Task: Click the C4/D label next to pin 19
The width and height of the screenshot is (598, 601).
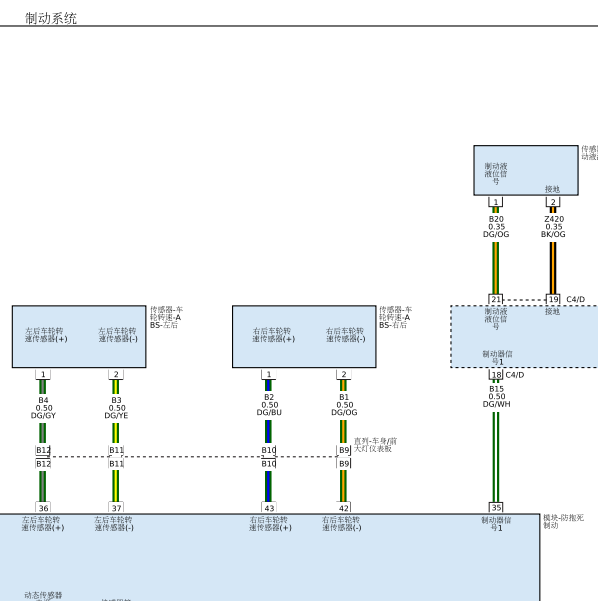Action: (x=576, y=299)
